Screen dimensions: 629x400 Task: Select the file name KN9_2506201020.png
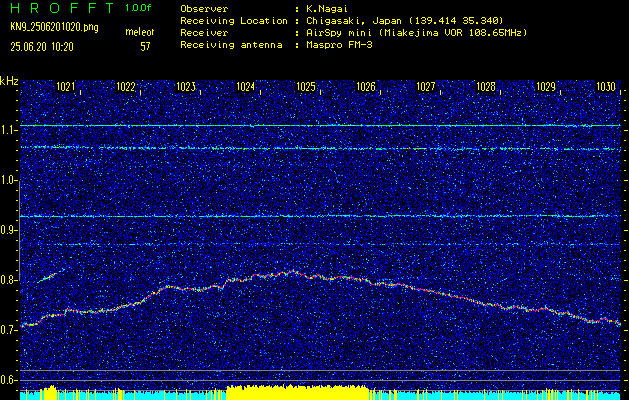click(x=54, y=28)
